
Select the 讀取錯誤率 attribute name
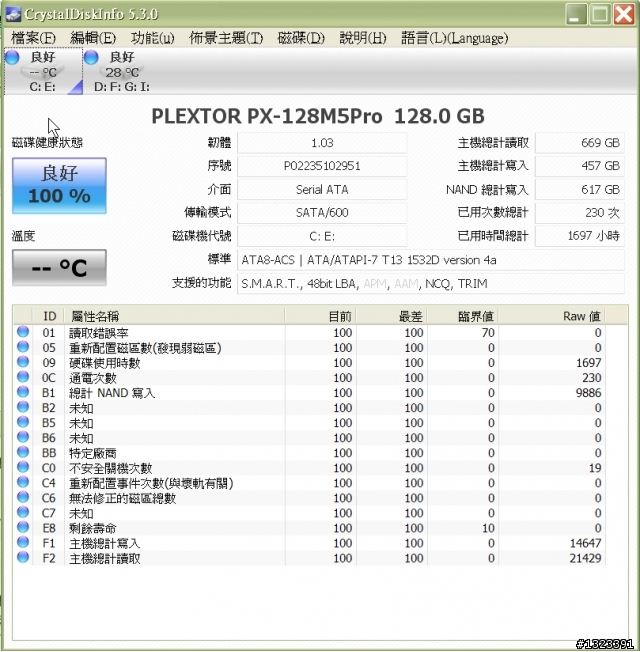click(99, 333)
